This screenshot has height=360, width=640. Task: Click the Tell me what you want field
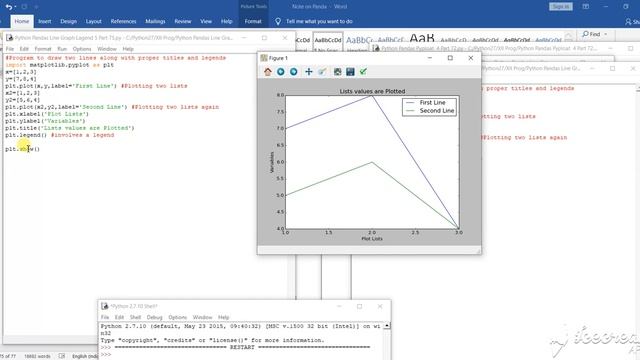click(319, 21)
